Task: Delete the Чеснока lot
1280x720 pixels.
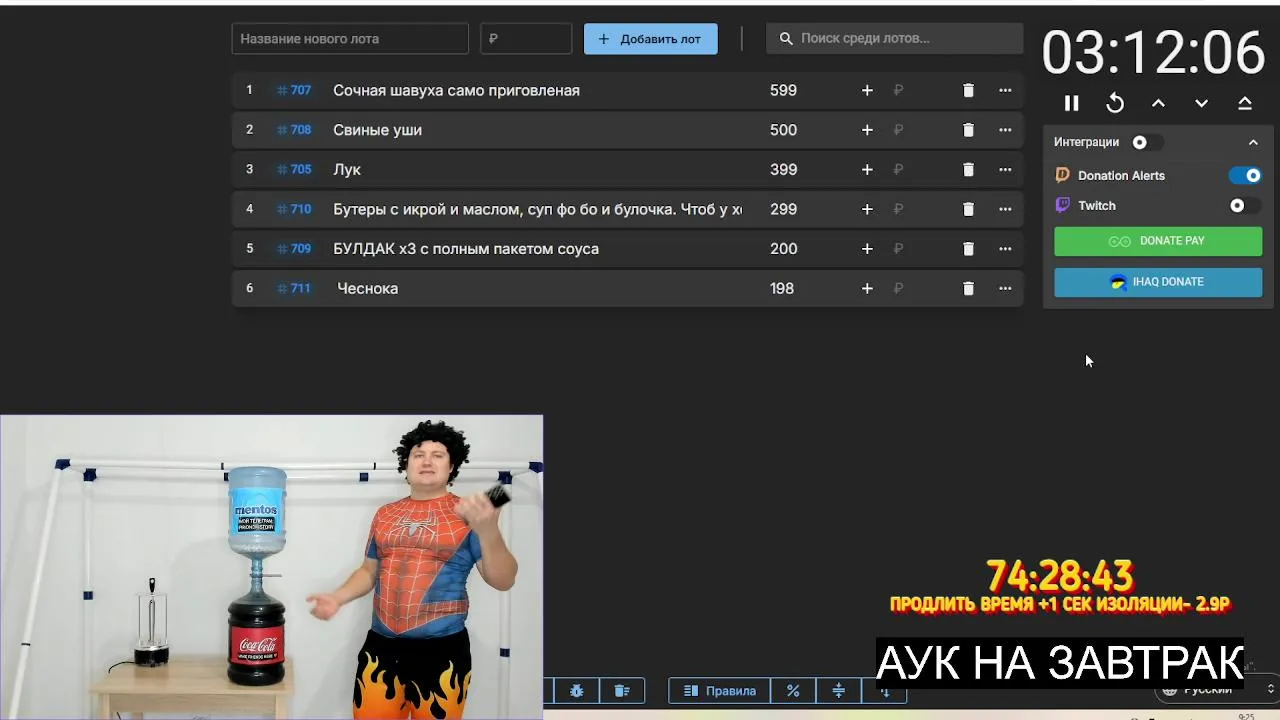Action: (968, 288)
